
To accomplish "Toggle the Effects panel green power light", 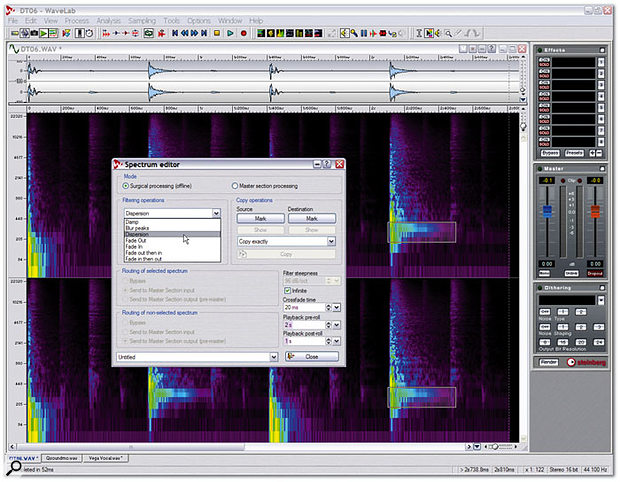I will point(540,50).
